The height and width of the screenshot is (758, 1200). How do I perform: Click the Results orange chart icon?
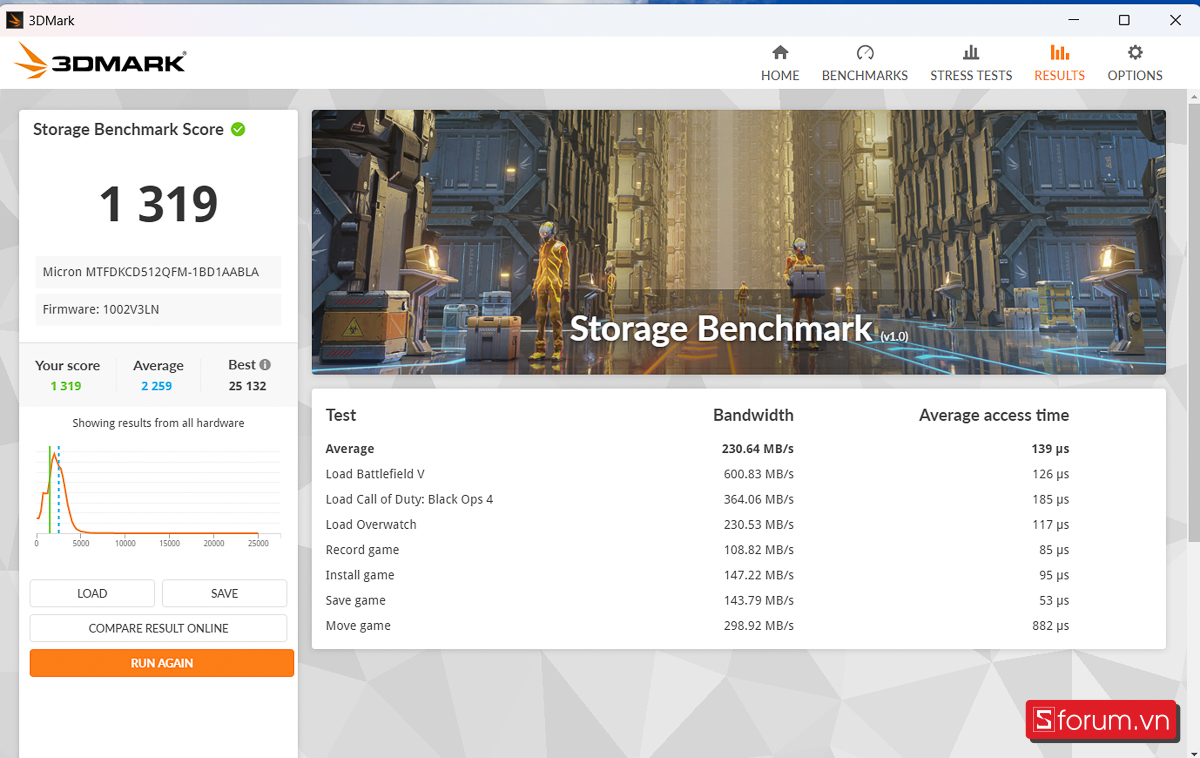[1059, 52]
